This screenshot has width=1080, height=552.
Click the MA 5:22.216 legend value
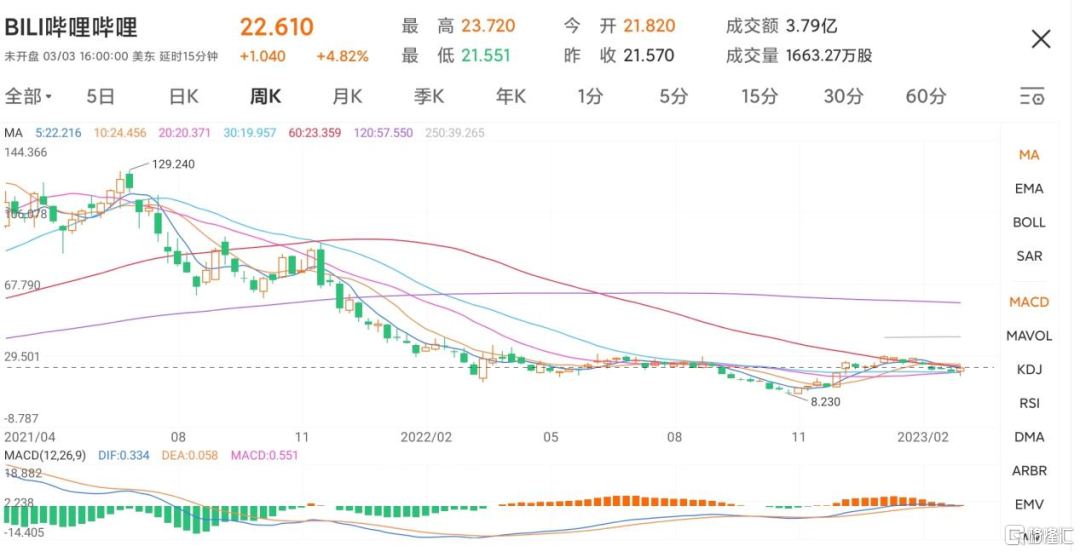pos(59,133)
